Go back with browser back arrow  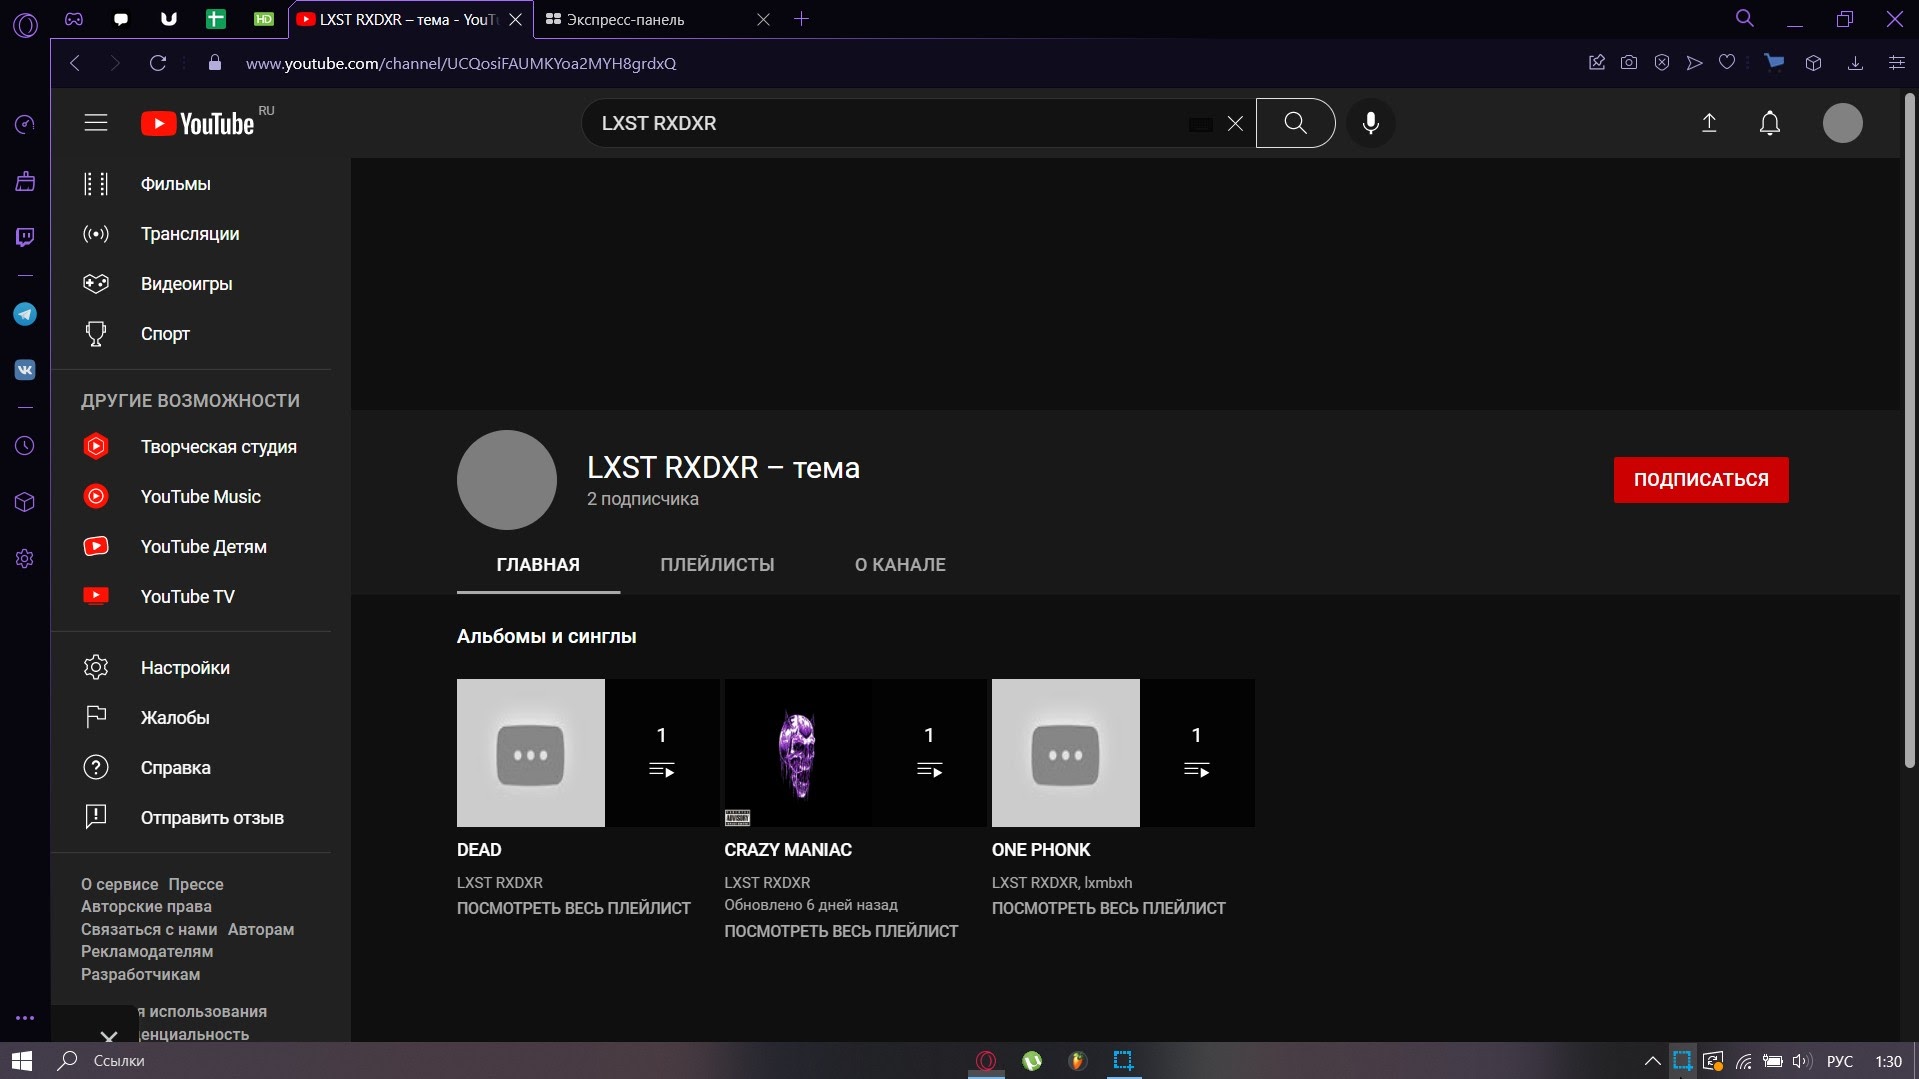[x=75, y=63]
